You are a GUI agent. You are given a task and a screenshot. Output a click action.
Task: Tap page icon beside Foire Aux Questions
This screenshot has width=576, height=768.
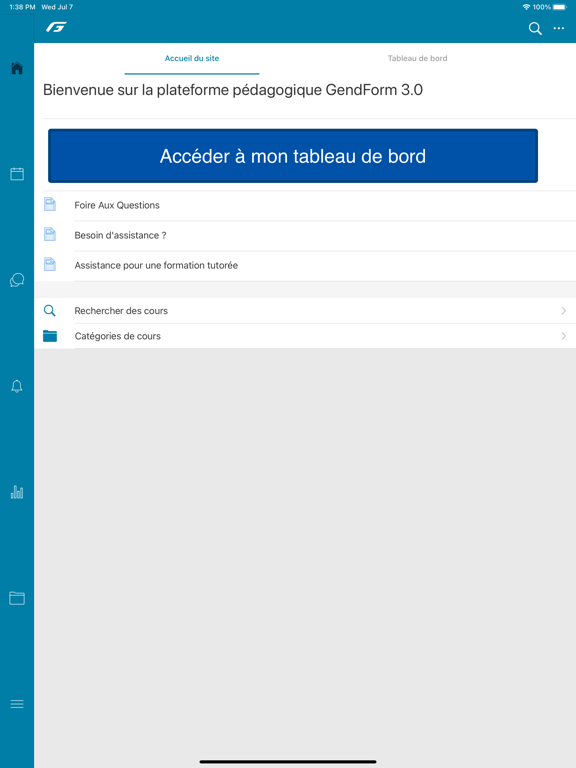(x=50, y=204)
